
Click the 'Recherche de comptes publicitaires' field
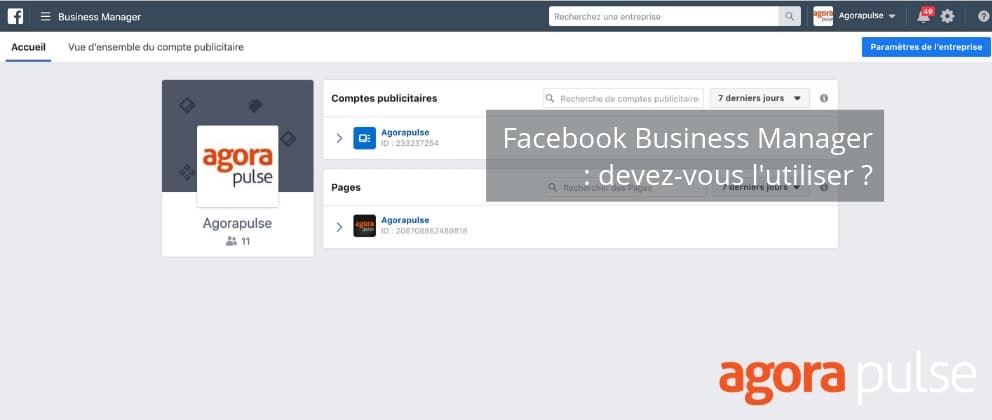(623, 98)
